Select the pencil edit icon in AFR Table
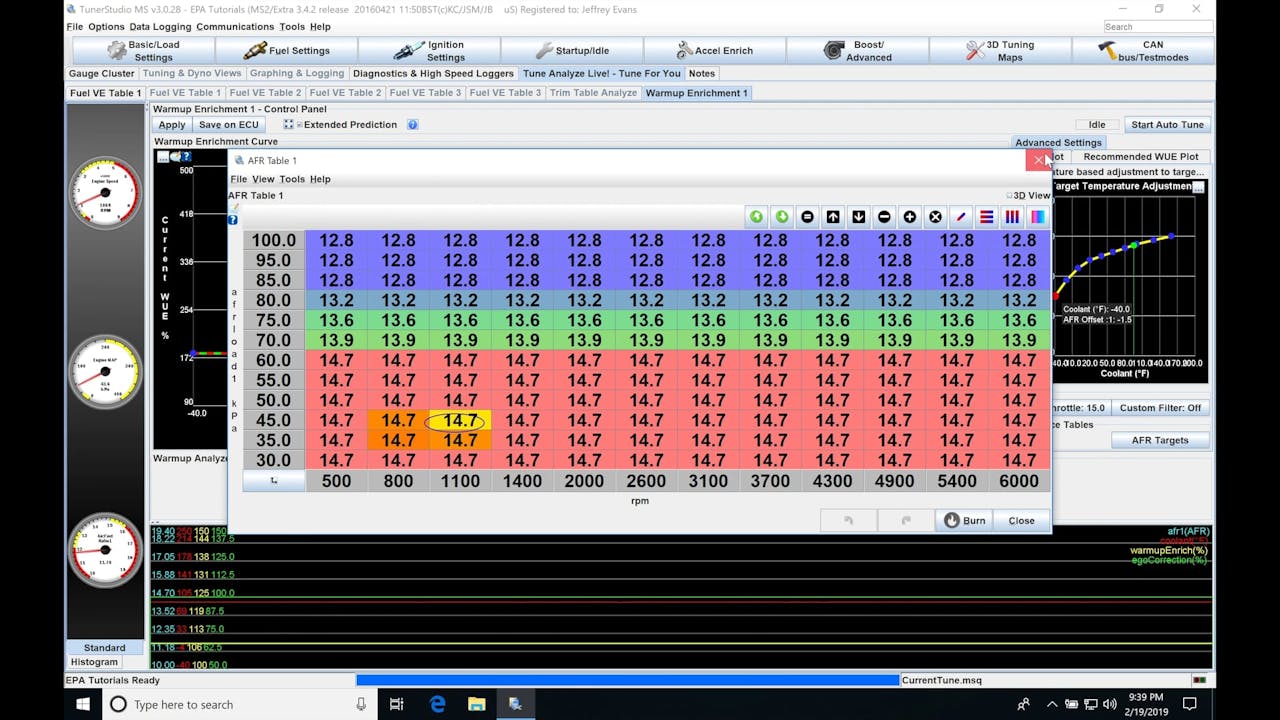Image resolution: width=1280 pixels, height=720 pixels. (x=960, y=216)
